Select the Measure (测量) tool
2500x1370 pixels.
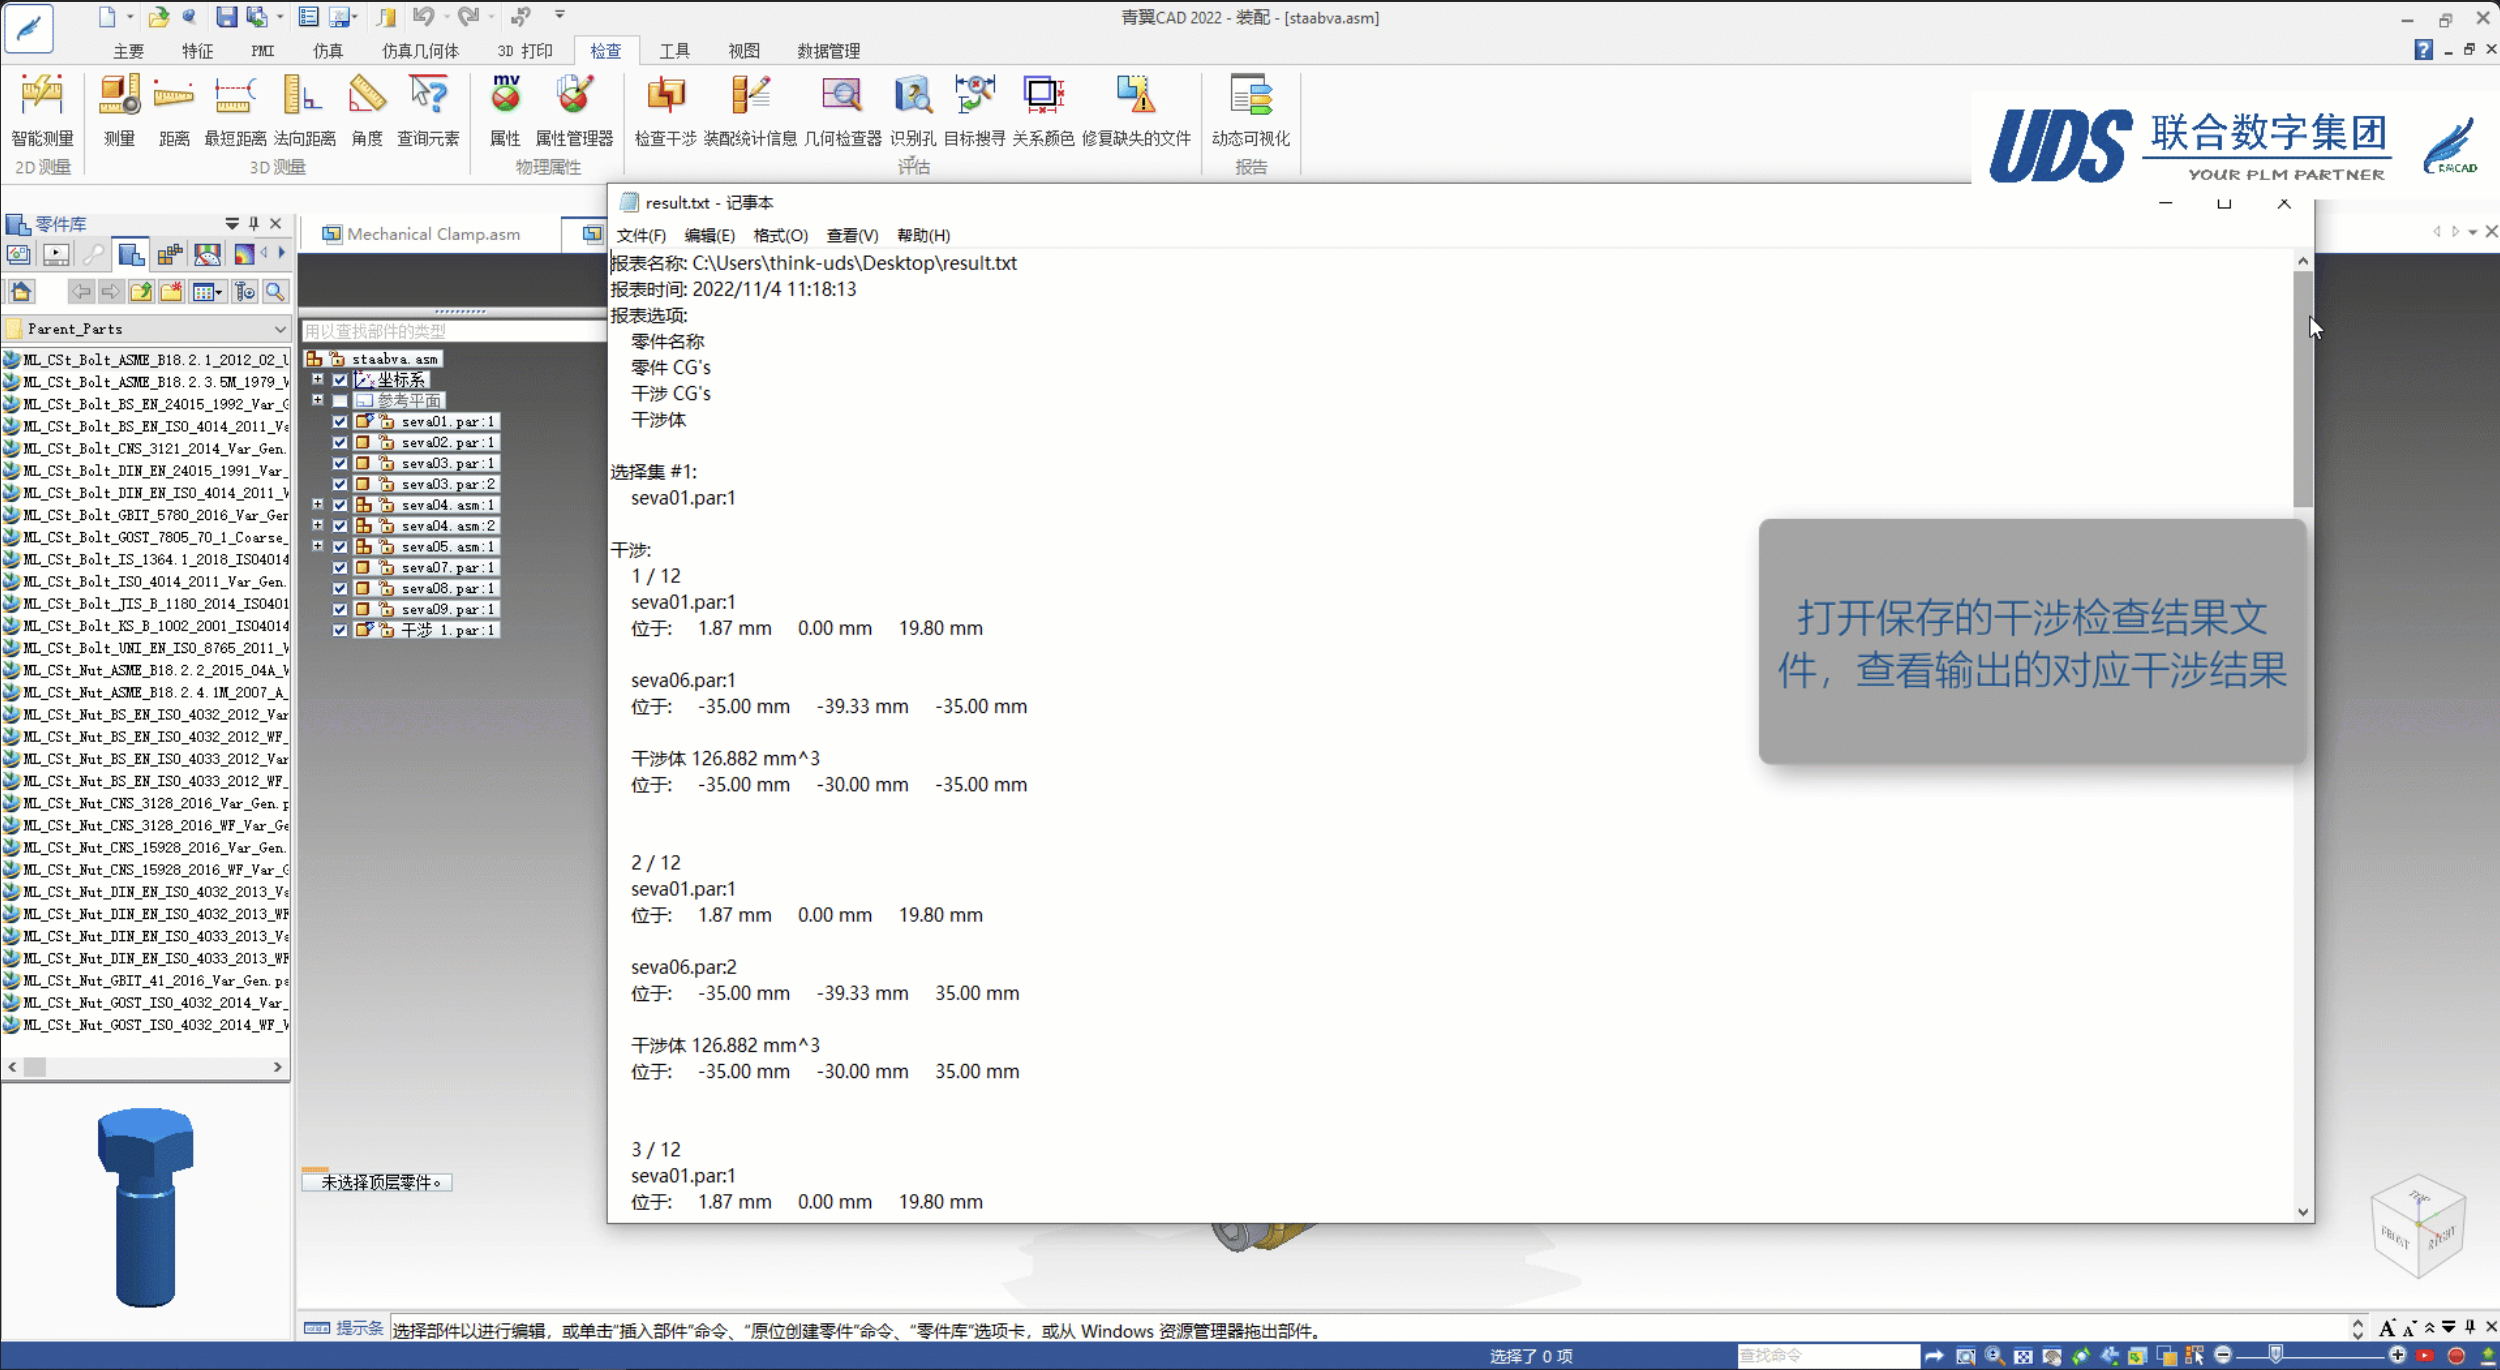click(x=119, y=111)
